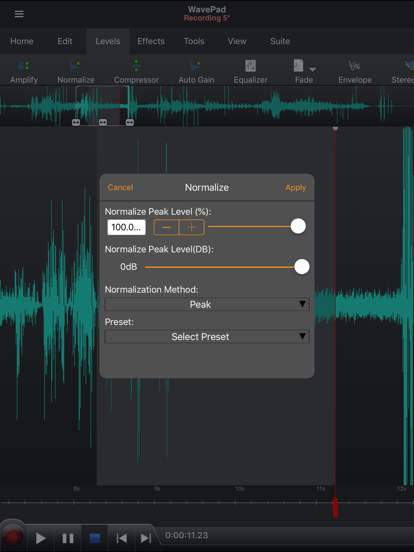Open the Envelope tool

click(355, 72)
